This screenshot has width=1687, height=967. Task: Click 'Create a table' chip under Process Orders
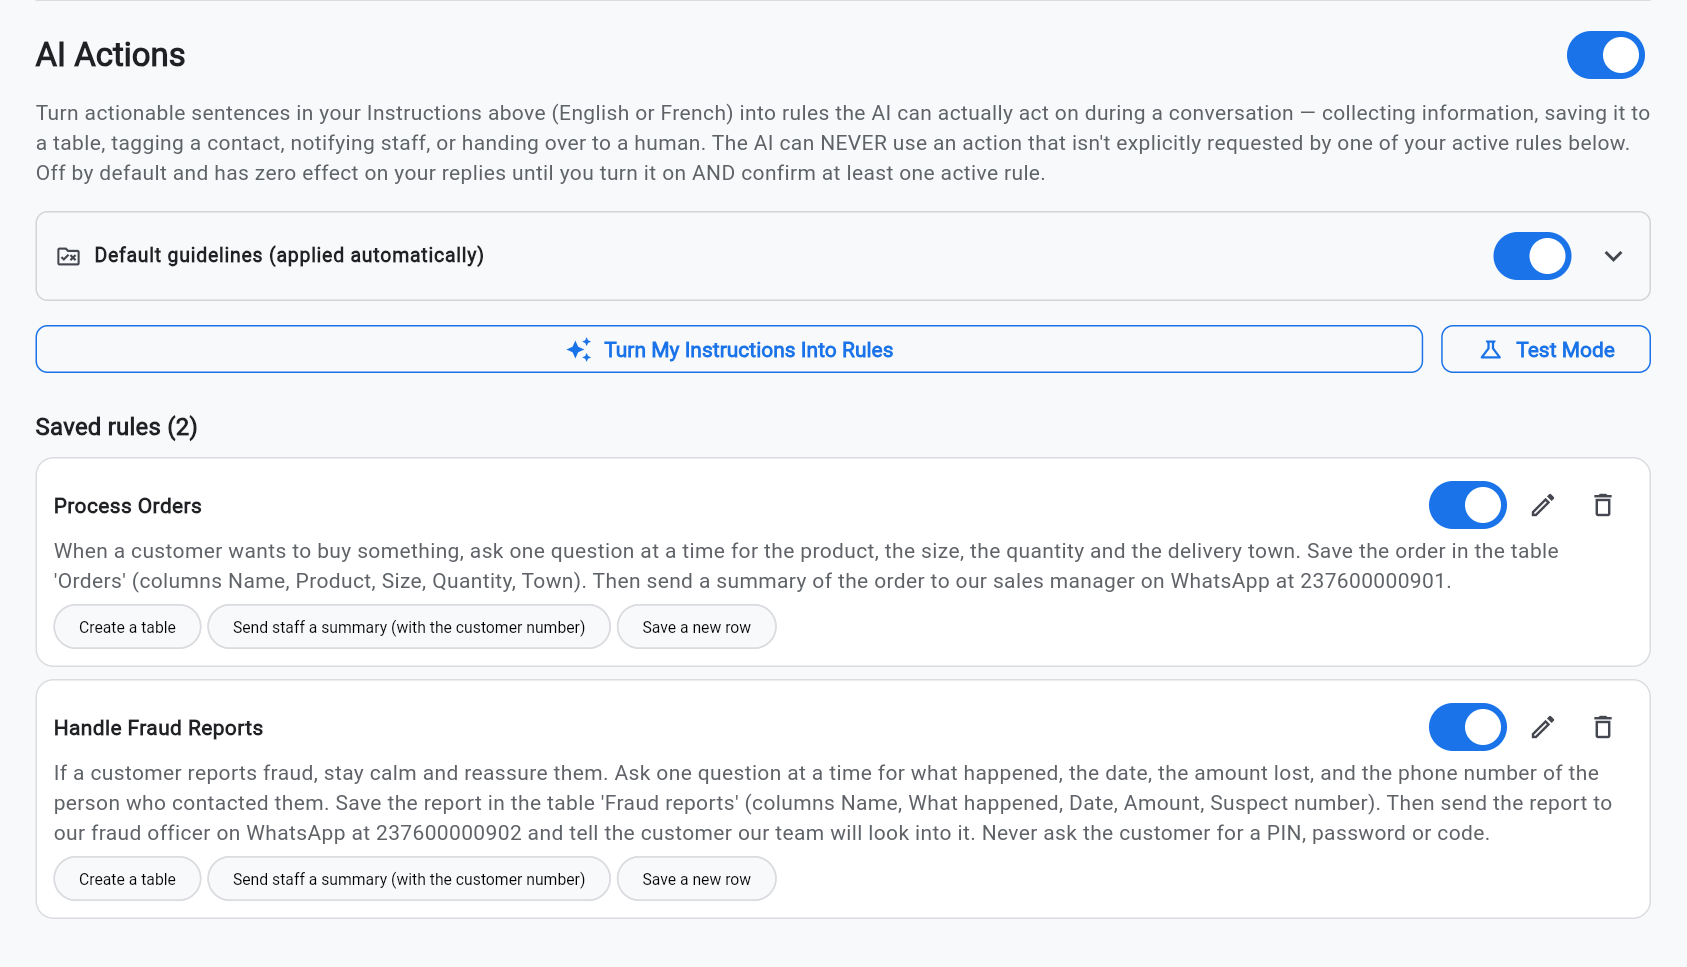[x=127, y=627]
